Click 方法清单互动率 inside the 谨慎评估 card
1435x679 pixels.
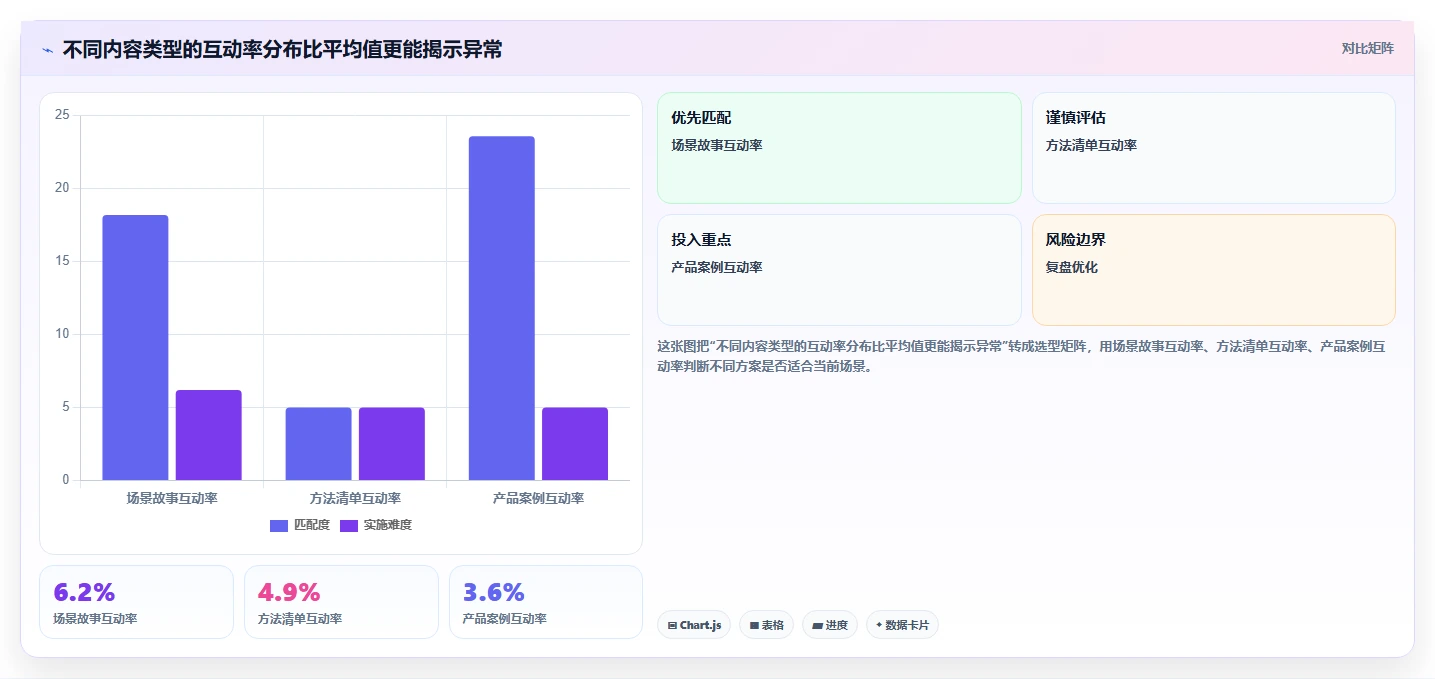[1091, 146]
